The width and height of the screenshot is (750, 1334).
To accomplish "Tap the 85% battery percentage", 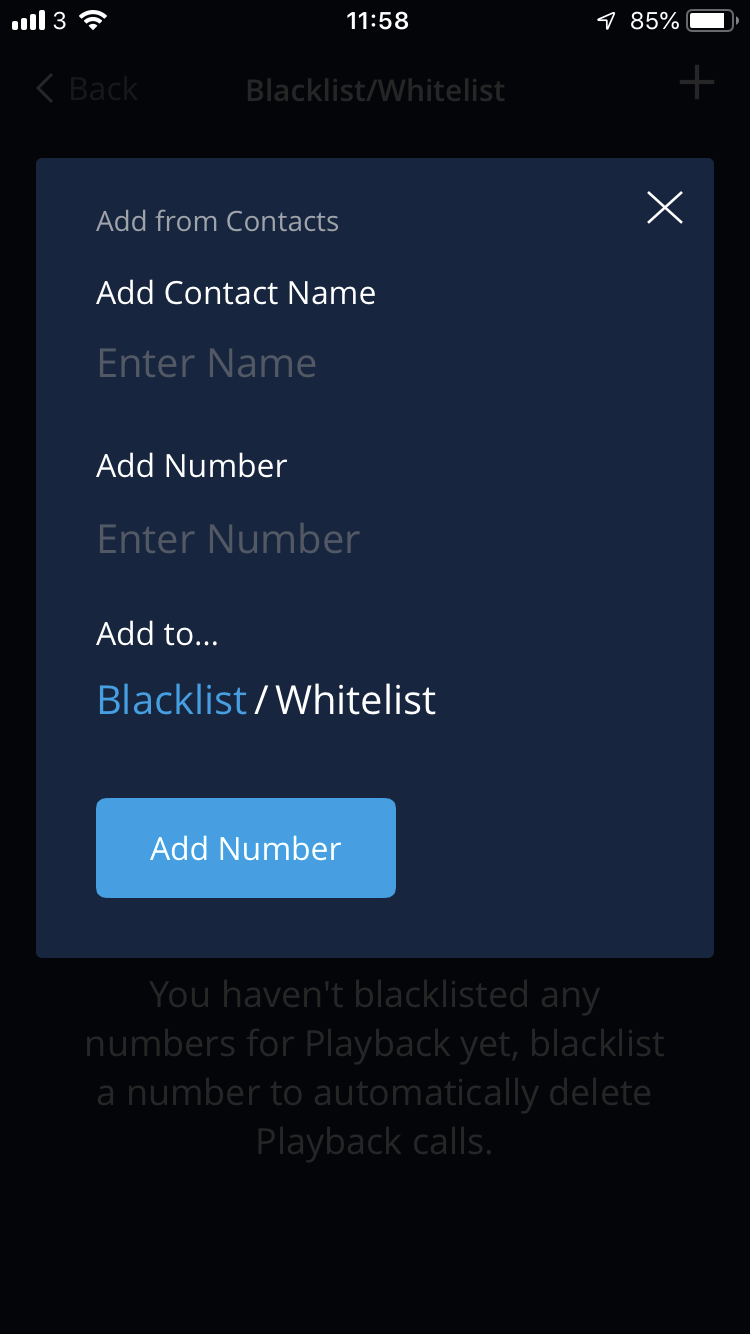I will 655,20.
